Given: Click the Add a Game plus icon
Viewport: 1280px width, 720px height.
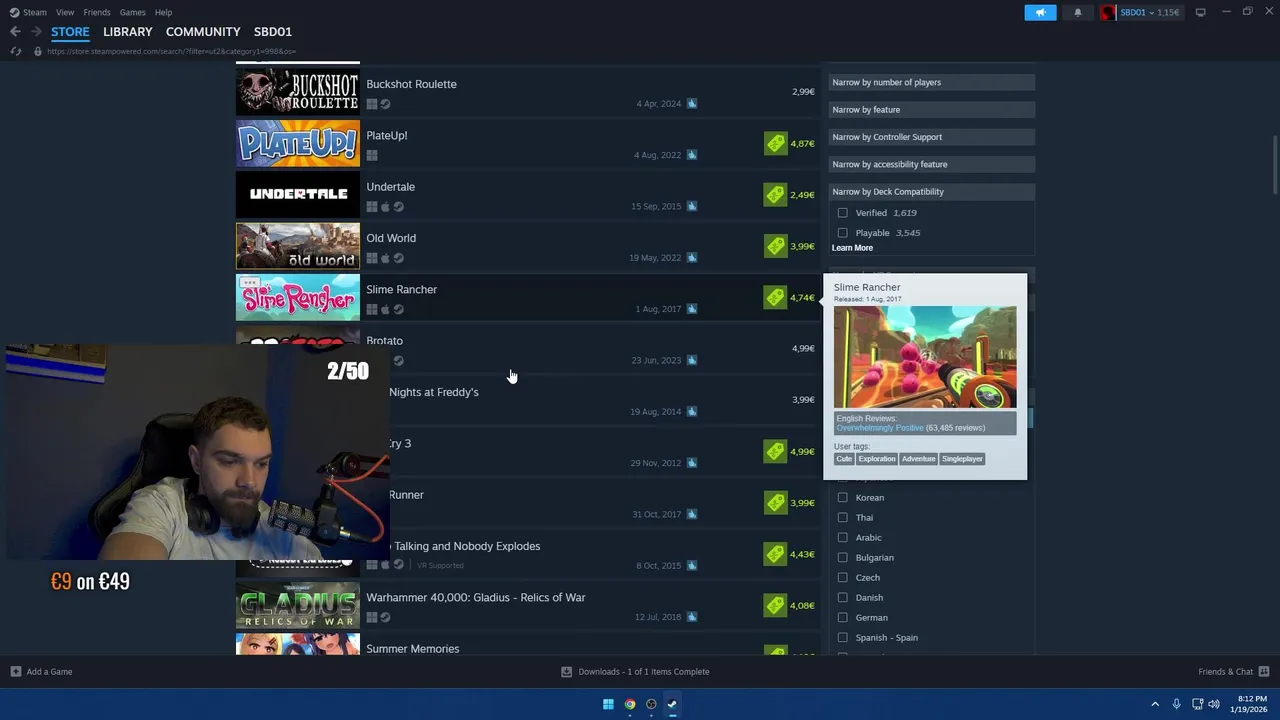Looking at the screenshot, I should click(x=15, y=672).
